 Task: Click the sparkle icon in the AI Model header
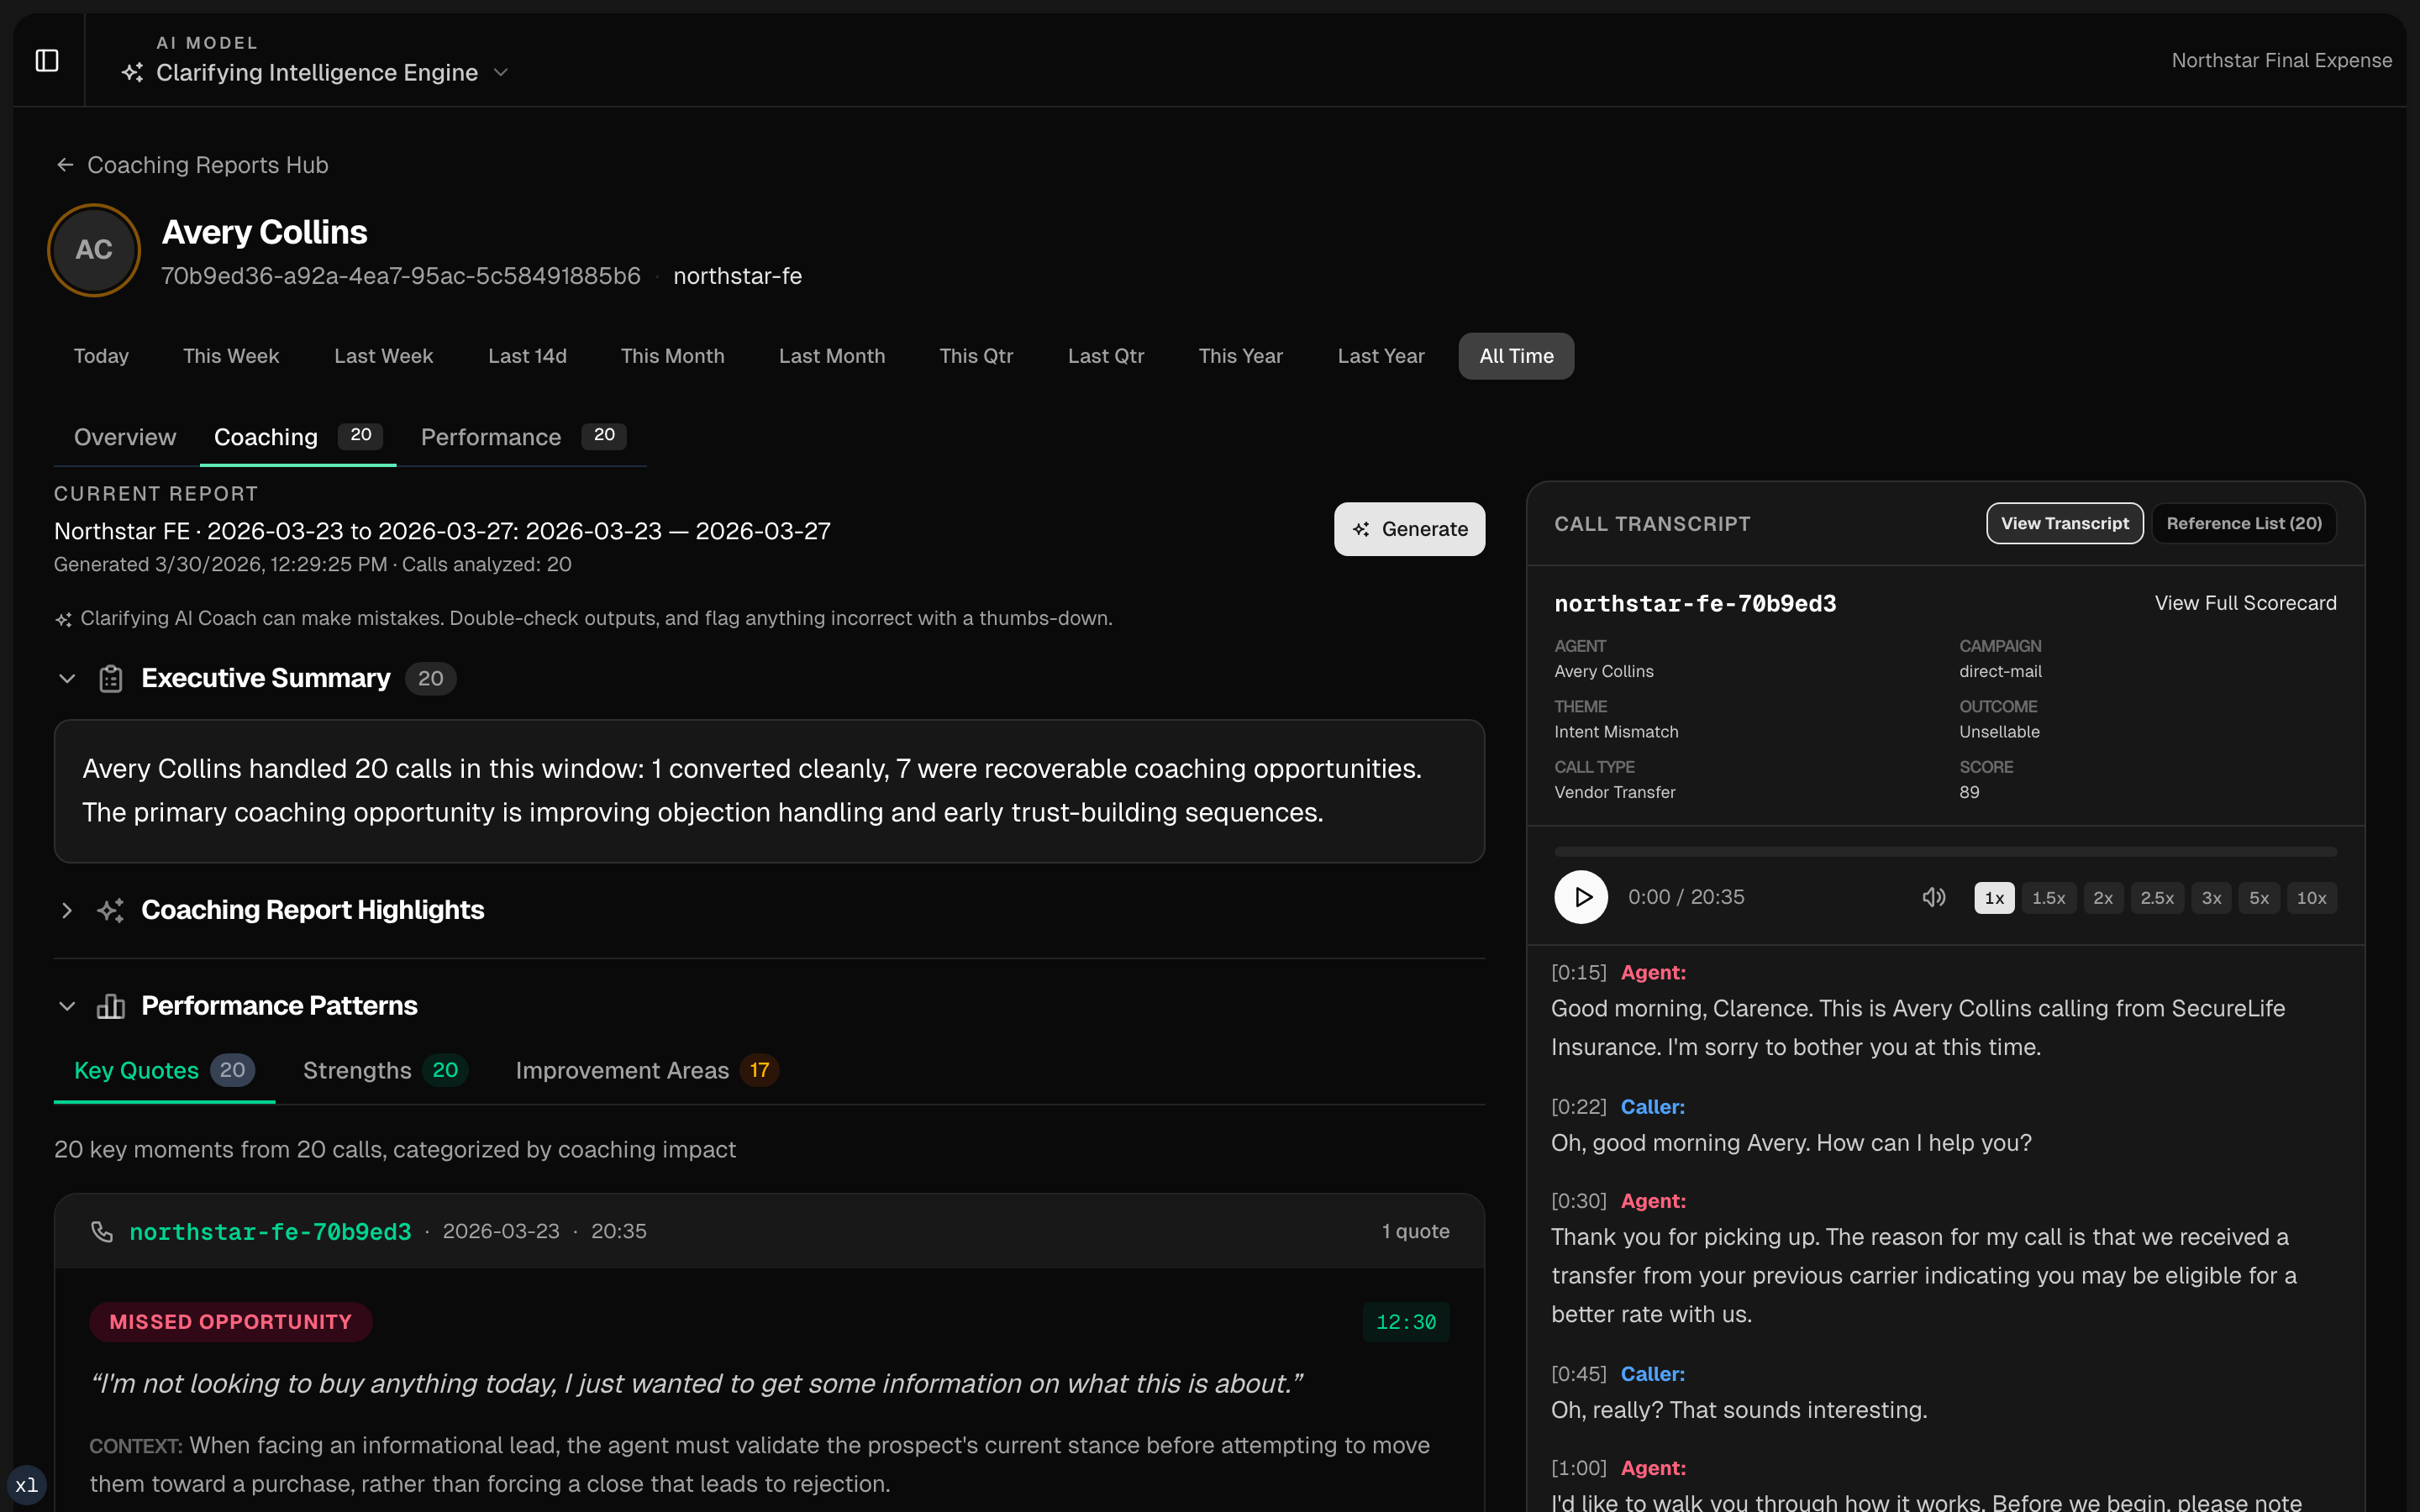[x=133, y=73]
